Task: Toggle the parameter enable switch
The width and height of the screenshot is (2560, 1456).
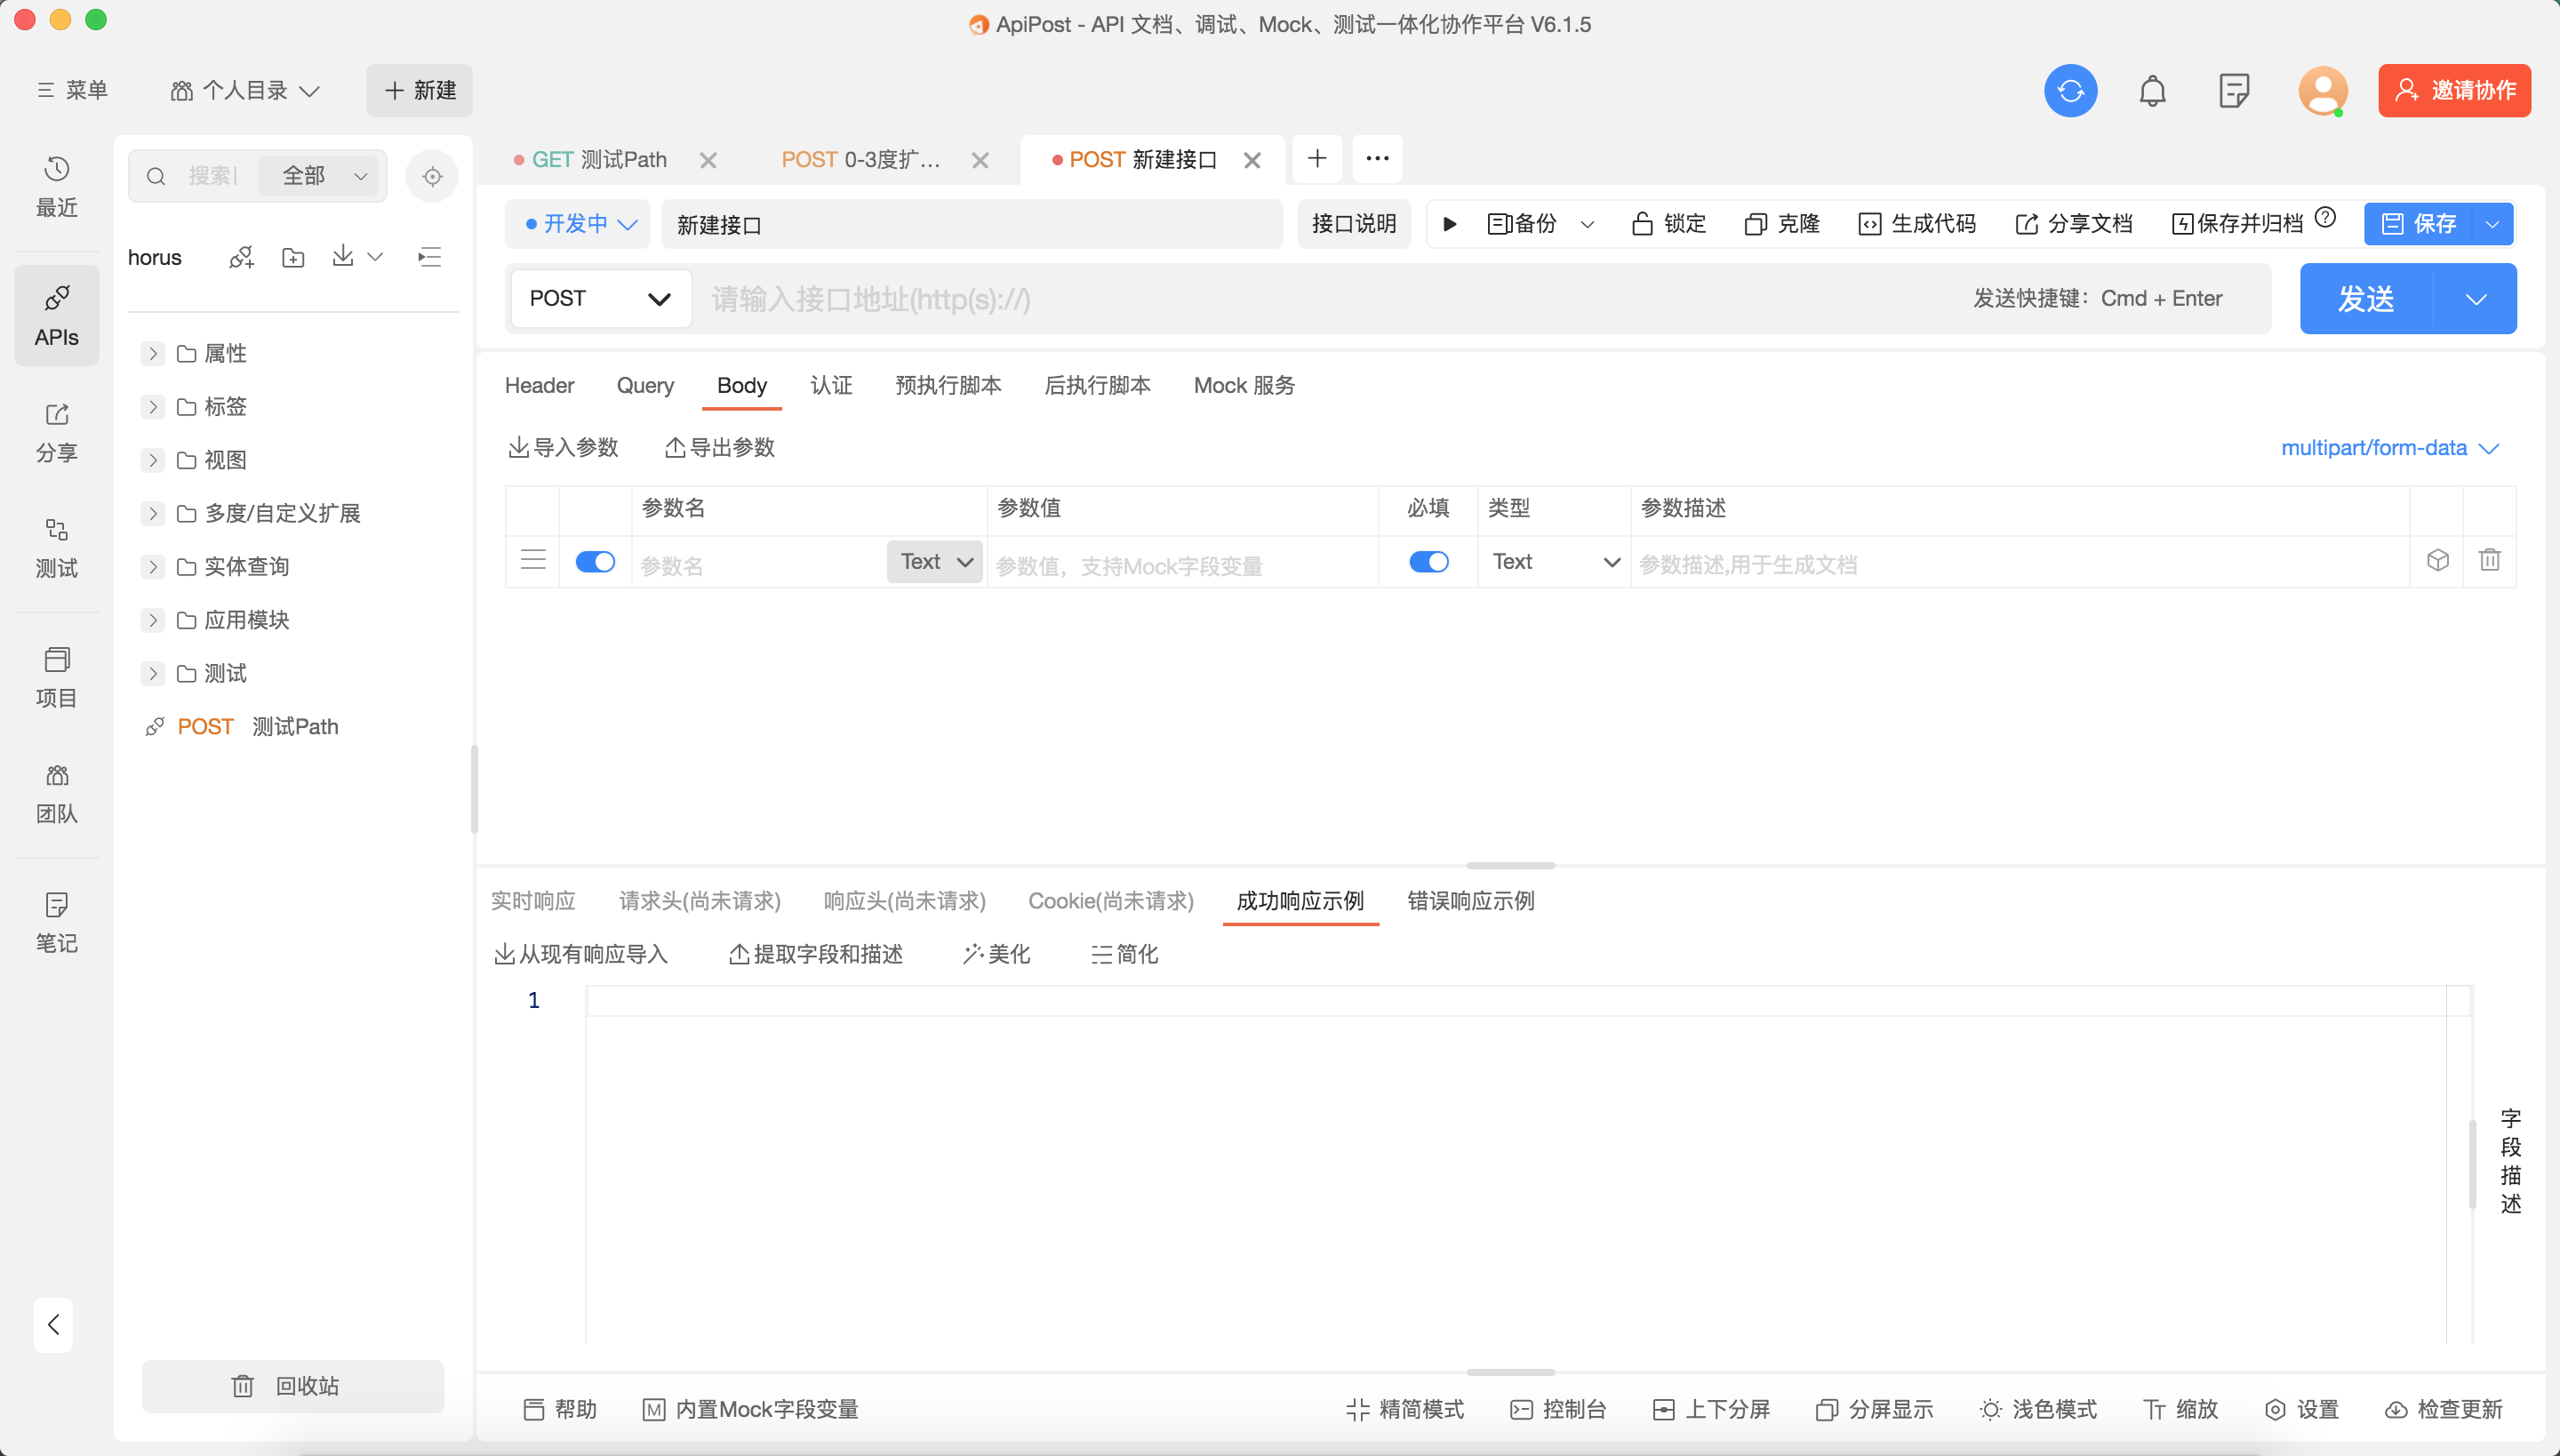Action: (x=595, y=561)
